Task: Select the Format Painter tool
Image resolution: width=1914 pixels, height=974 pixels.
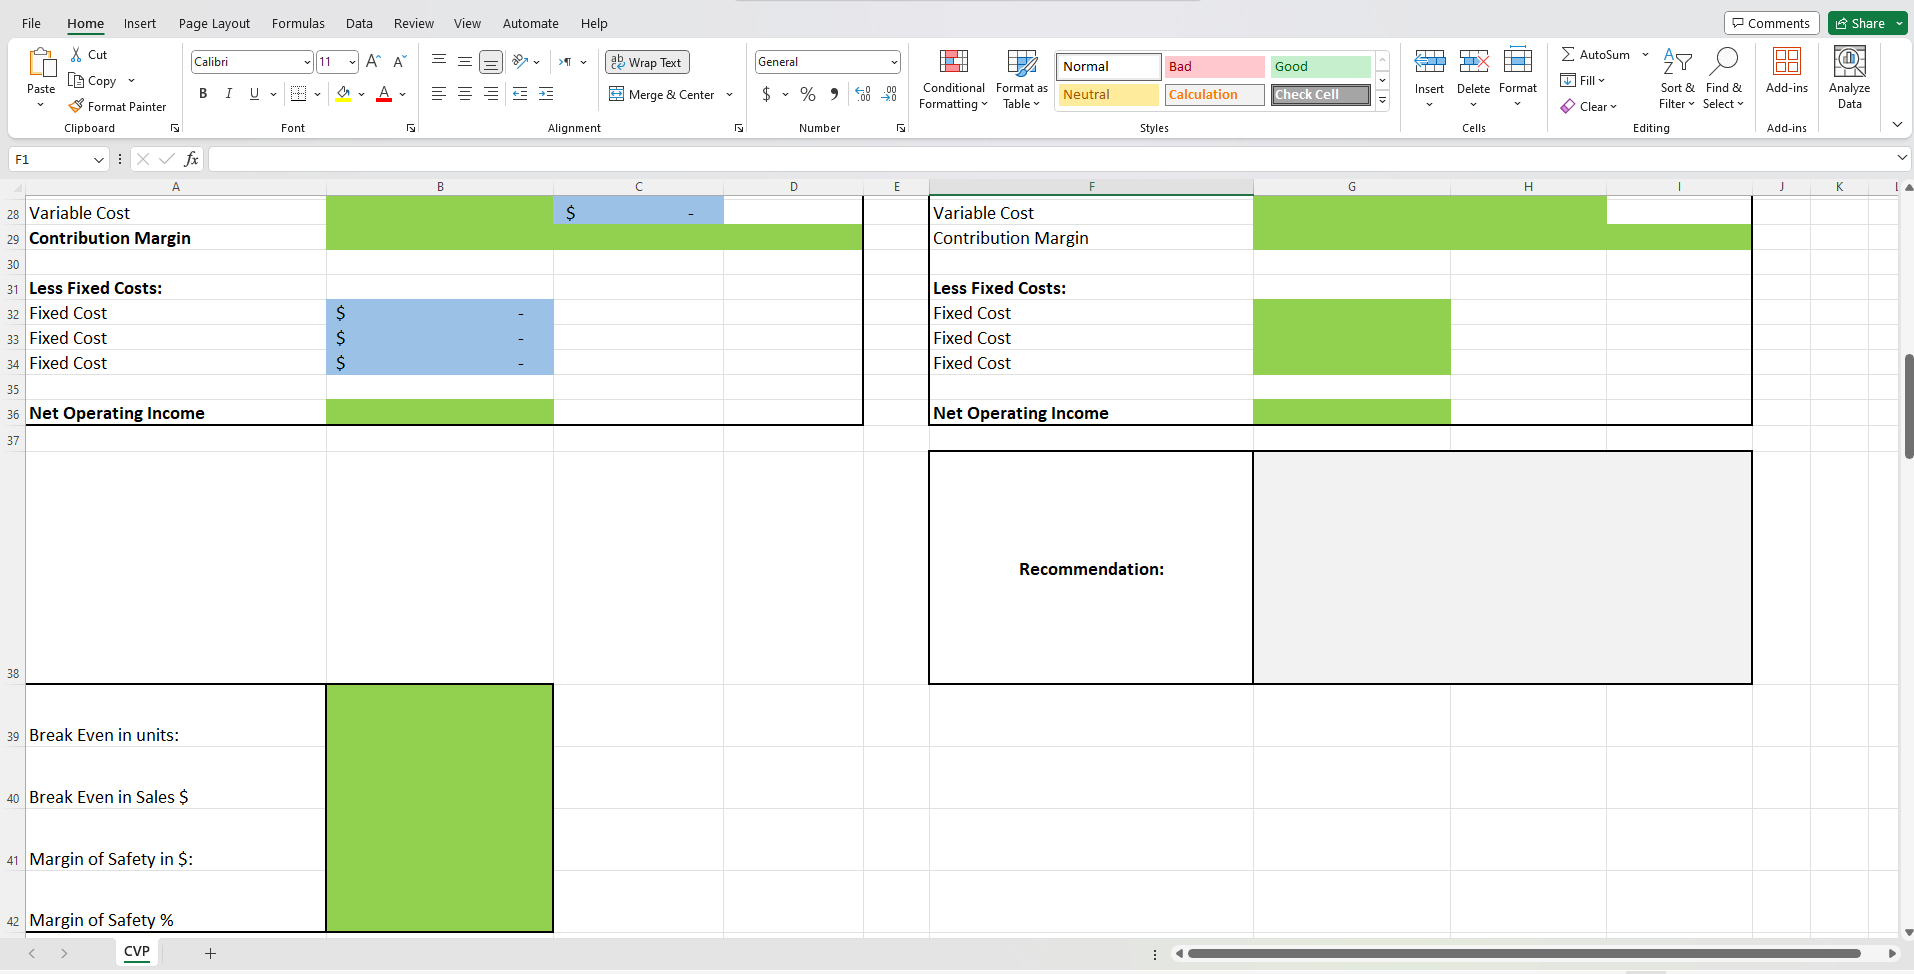Action: coord(117,106)
